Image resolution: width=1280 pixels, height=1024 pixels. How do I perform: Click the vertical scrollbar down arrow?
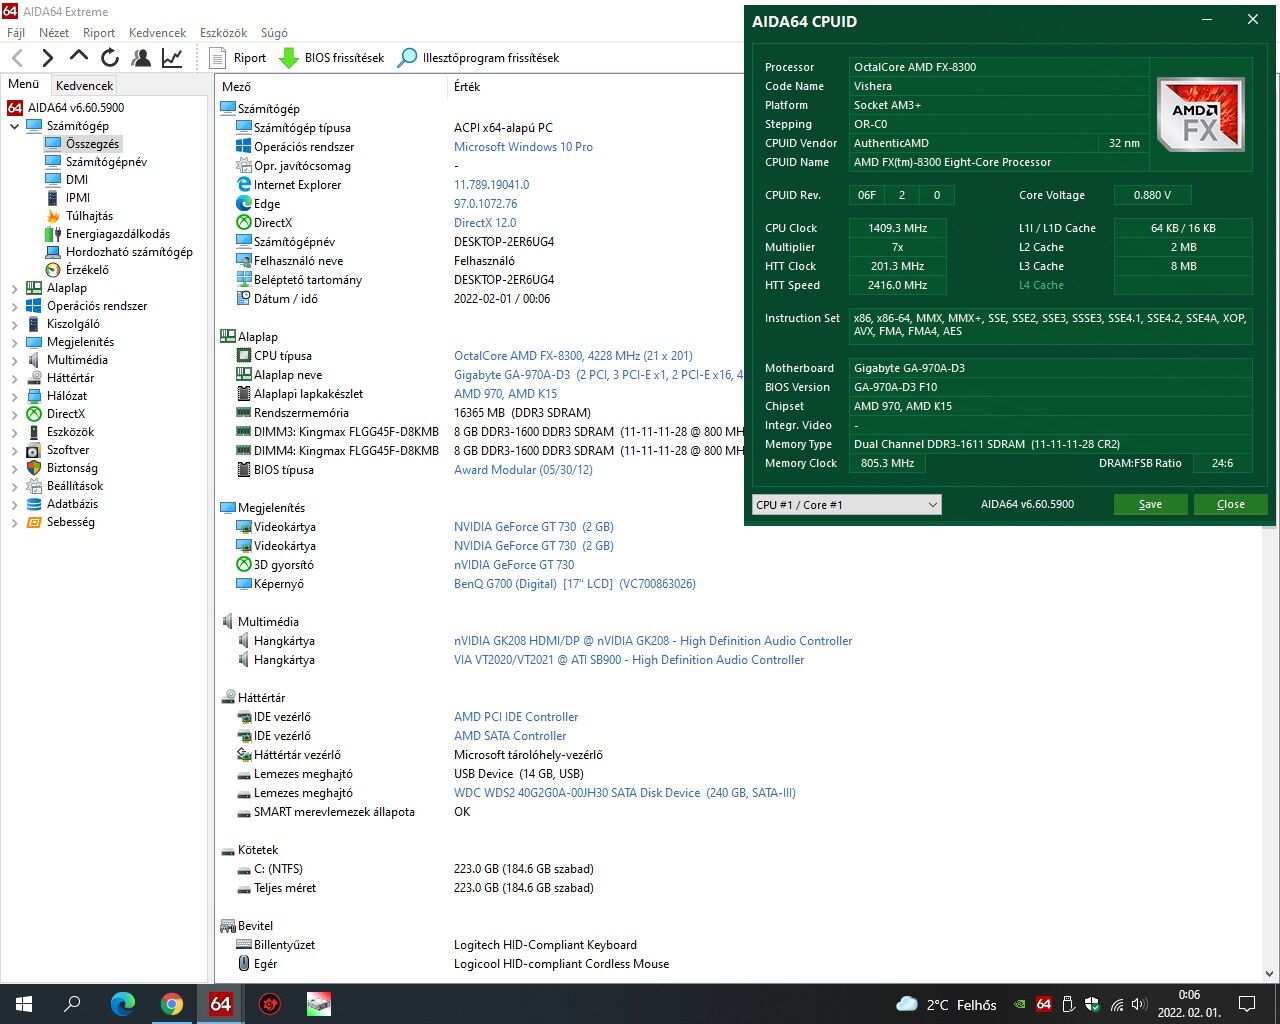(1270, 974)
